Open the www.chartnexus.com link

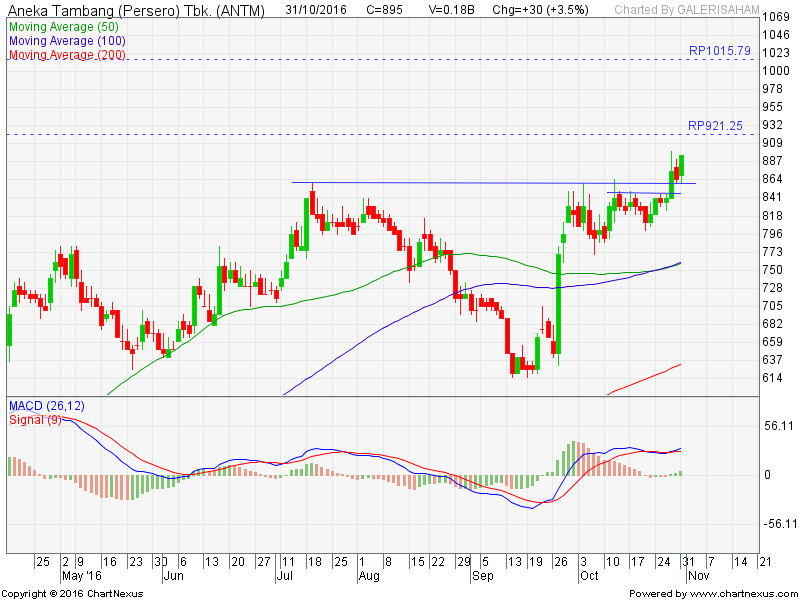point(743,594)
